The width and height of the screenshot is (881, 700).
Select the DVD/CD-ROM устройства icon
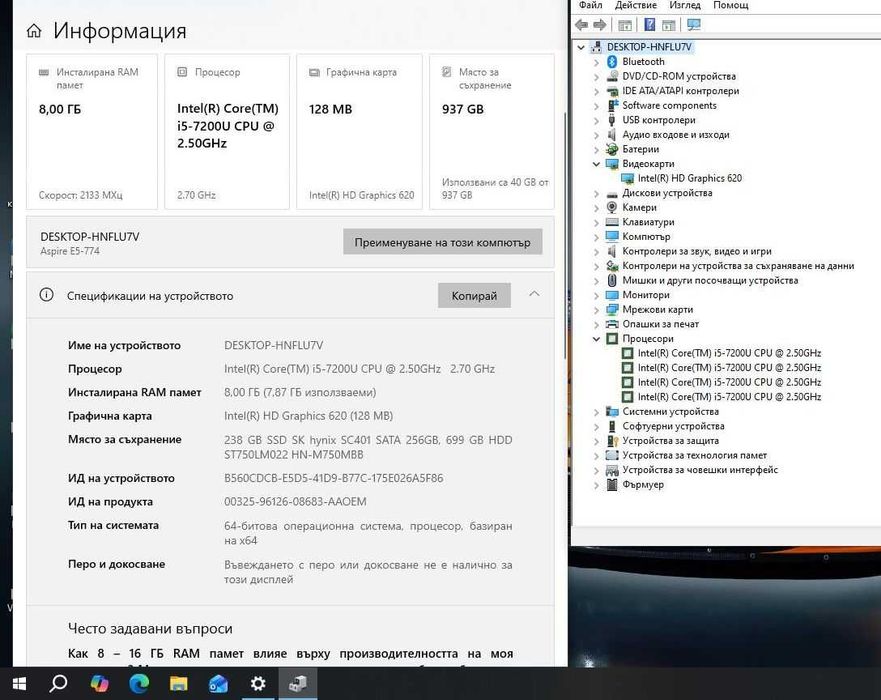612,76
